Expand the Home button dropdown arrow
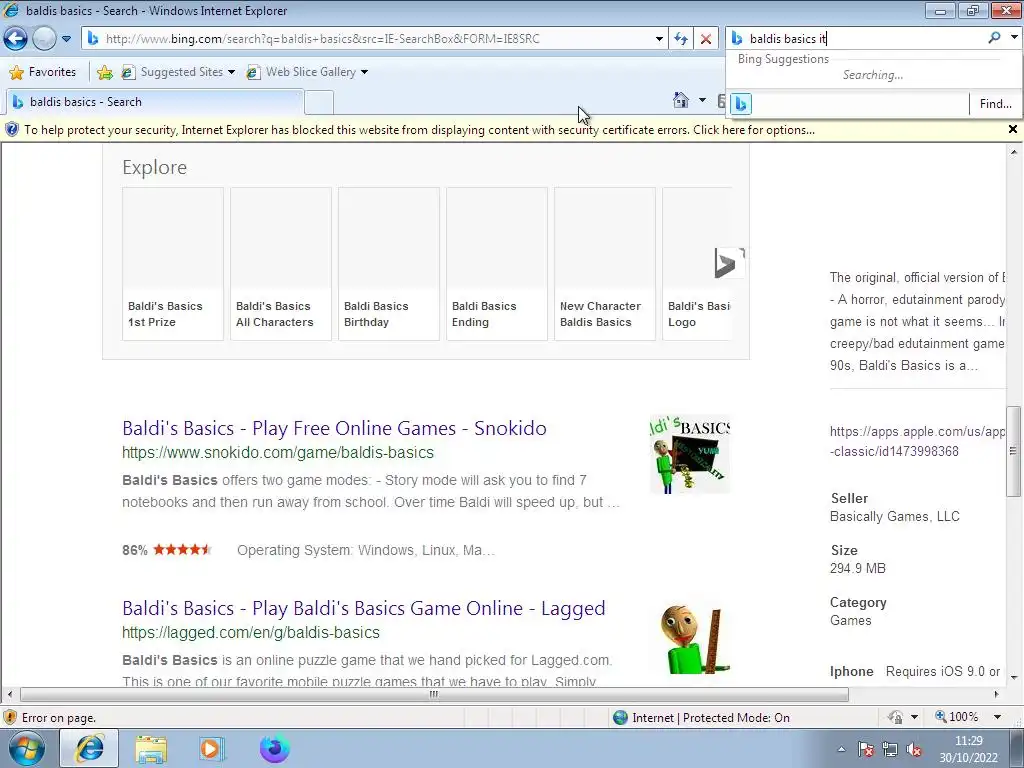The width and height of the screenshot is (1024, 768). coord(702,100)
